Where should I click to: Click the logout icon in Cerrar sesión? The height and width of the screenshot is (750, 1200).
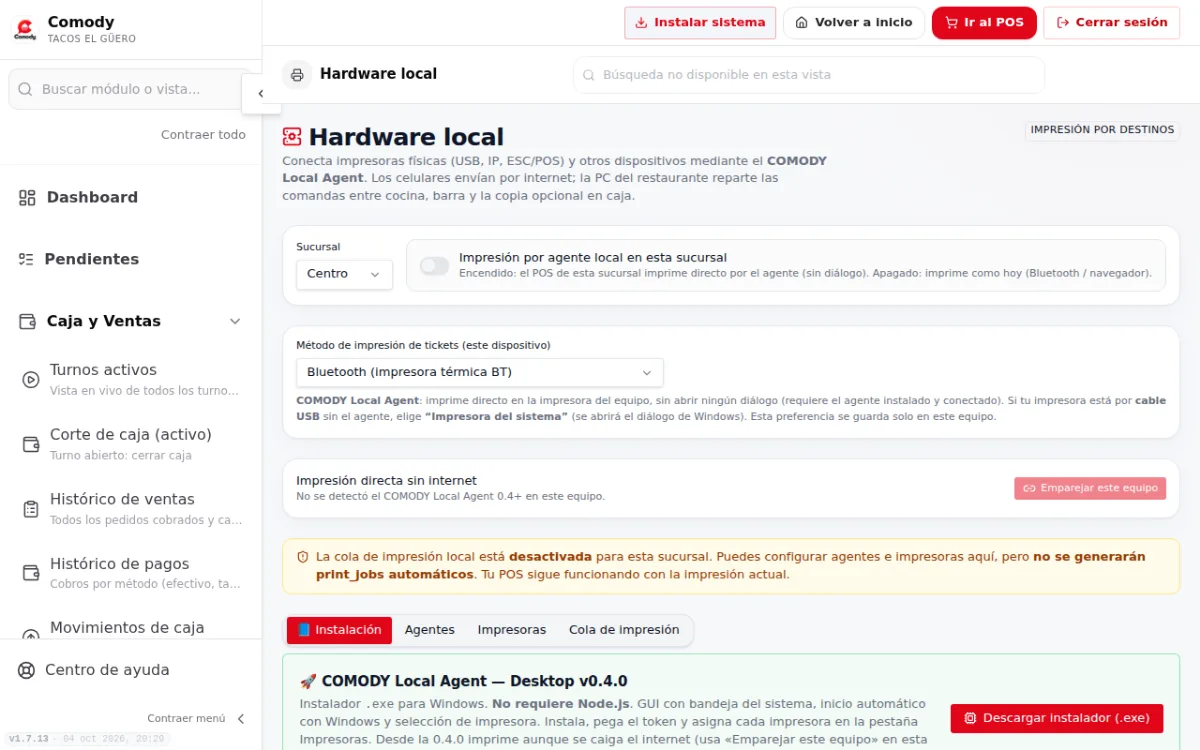(1062, 22)
